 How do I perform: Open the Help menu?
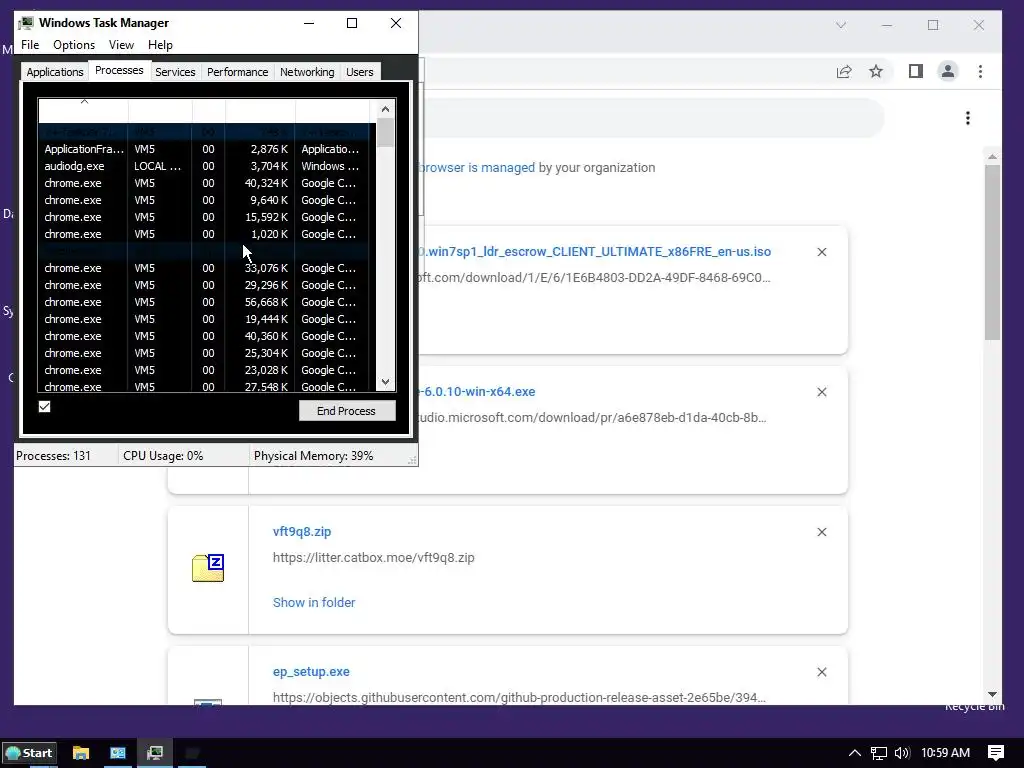(160, 45)
